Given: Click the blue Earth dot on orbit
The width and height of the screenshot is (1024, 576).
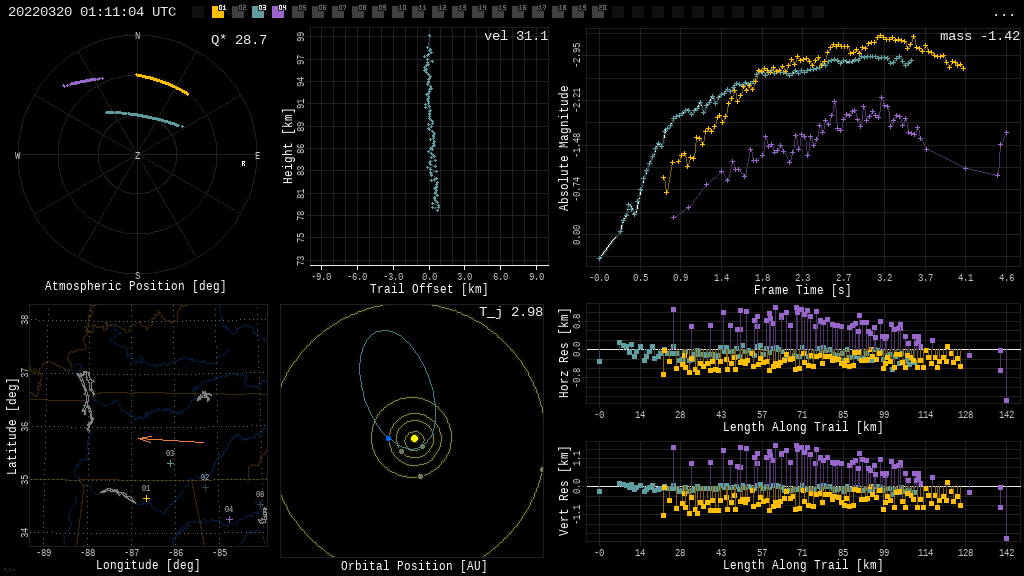Looking at the screenshot, I should 389,438.
